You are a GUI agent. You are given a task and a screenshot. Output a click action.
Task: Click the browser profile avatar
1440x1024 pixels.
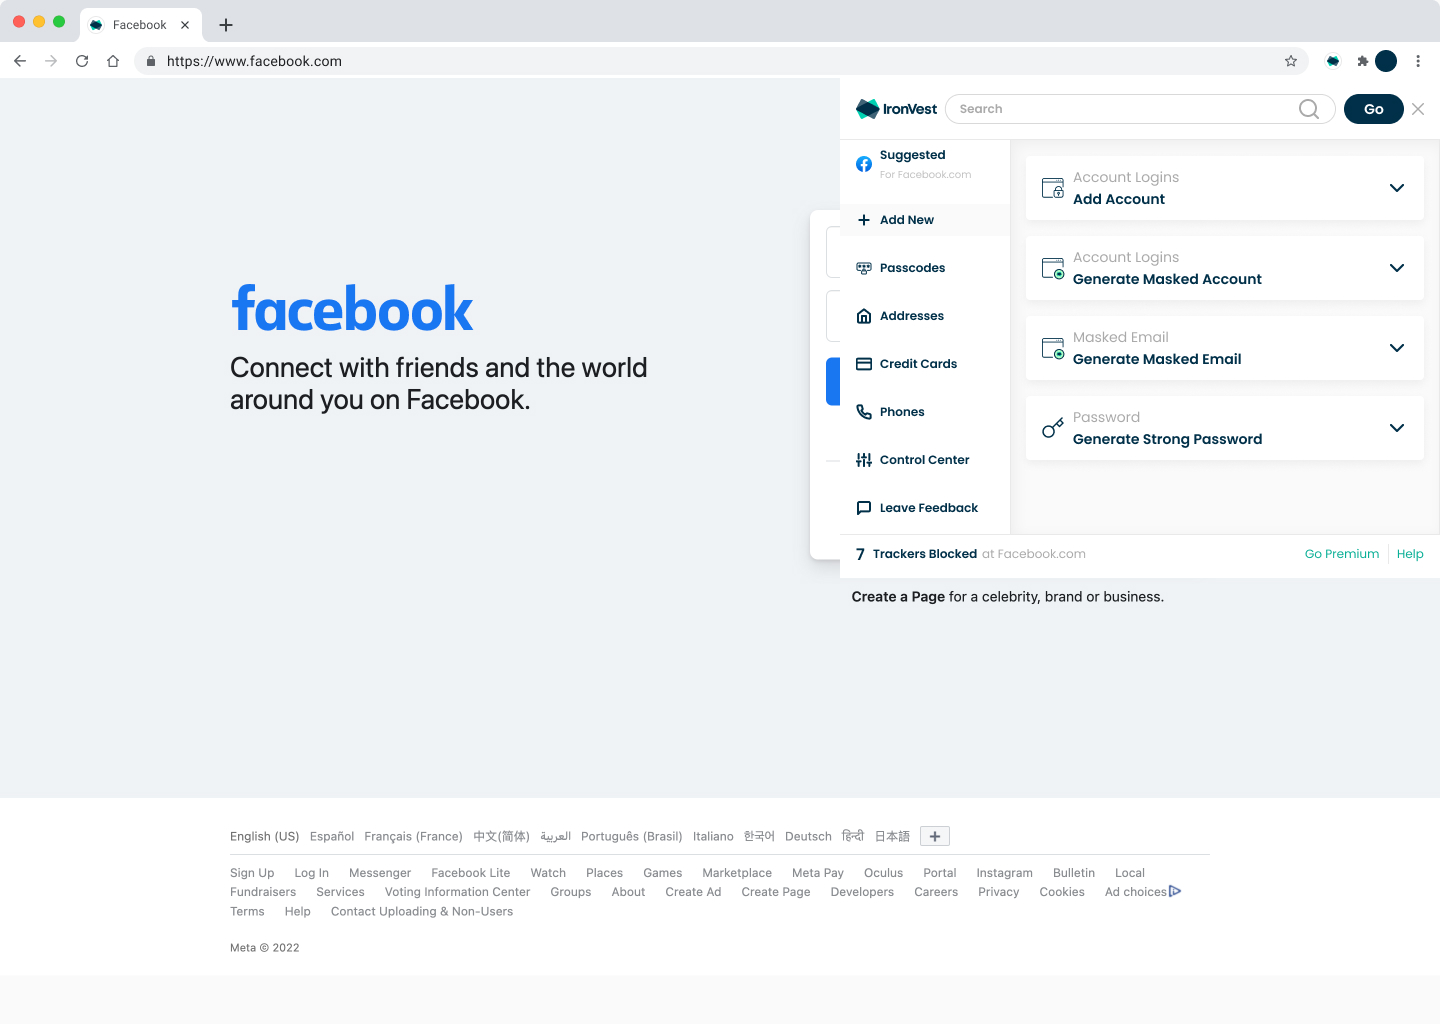1386,61
